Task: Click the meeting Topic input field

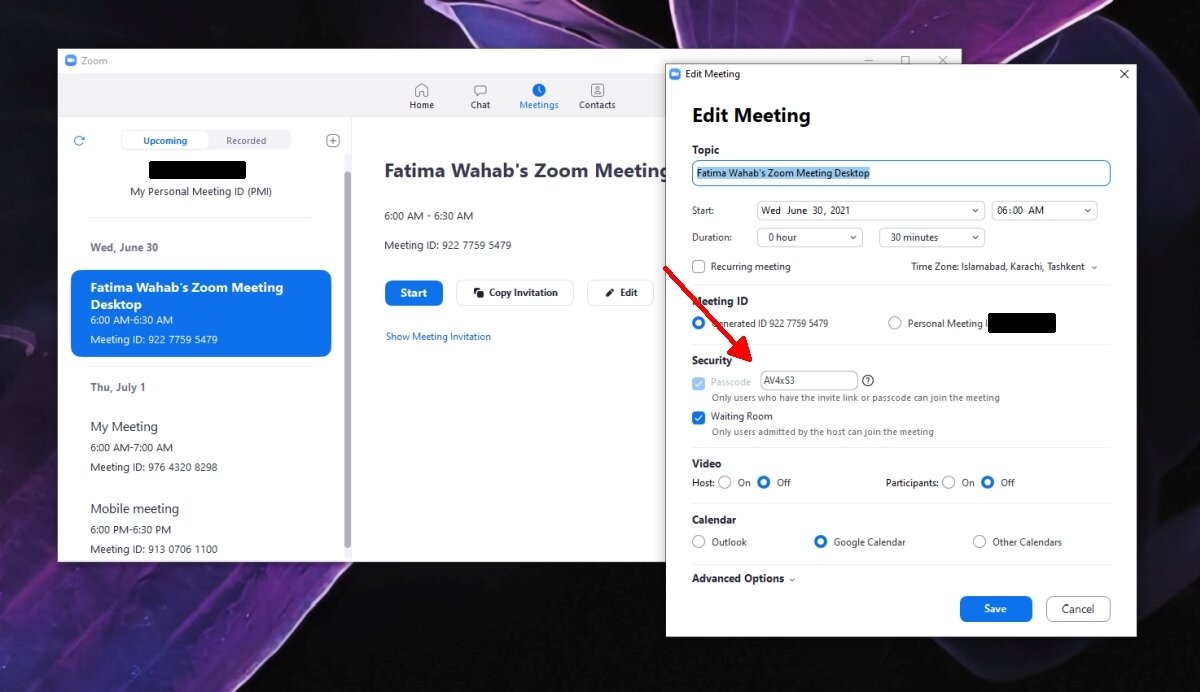Action: 899,172
